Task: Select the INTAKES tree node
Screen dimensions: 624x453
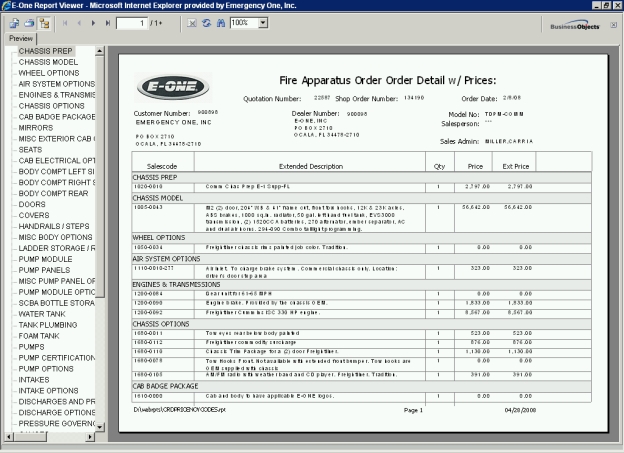Action: [x=34, y=379]
